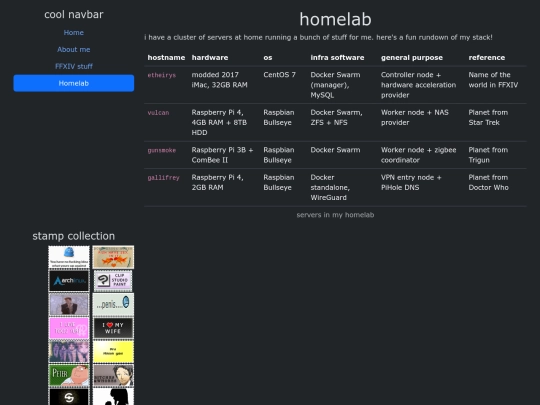The width and height of the screenshot is (540, 405).
Task: Open the glasses anime character stamp
Action: (113, 375)
